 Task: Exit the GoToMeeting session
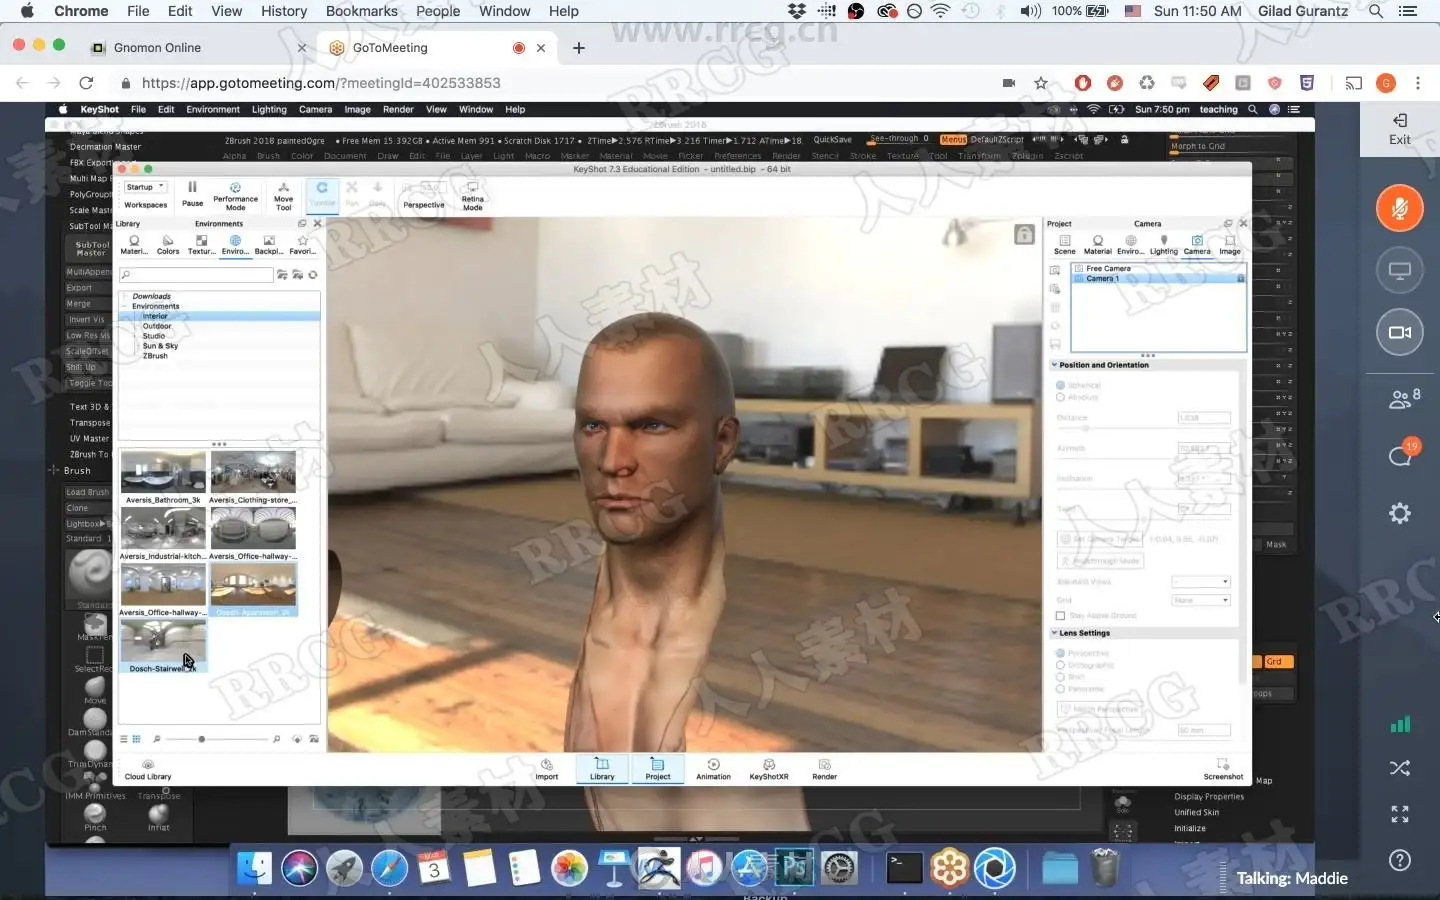point(1399,130)
